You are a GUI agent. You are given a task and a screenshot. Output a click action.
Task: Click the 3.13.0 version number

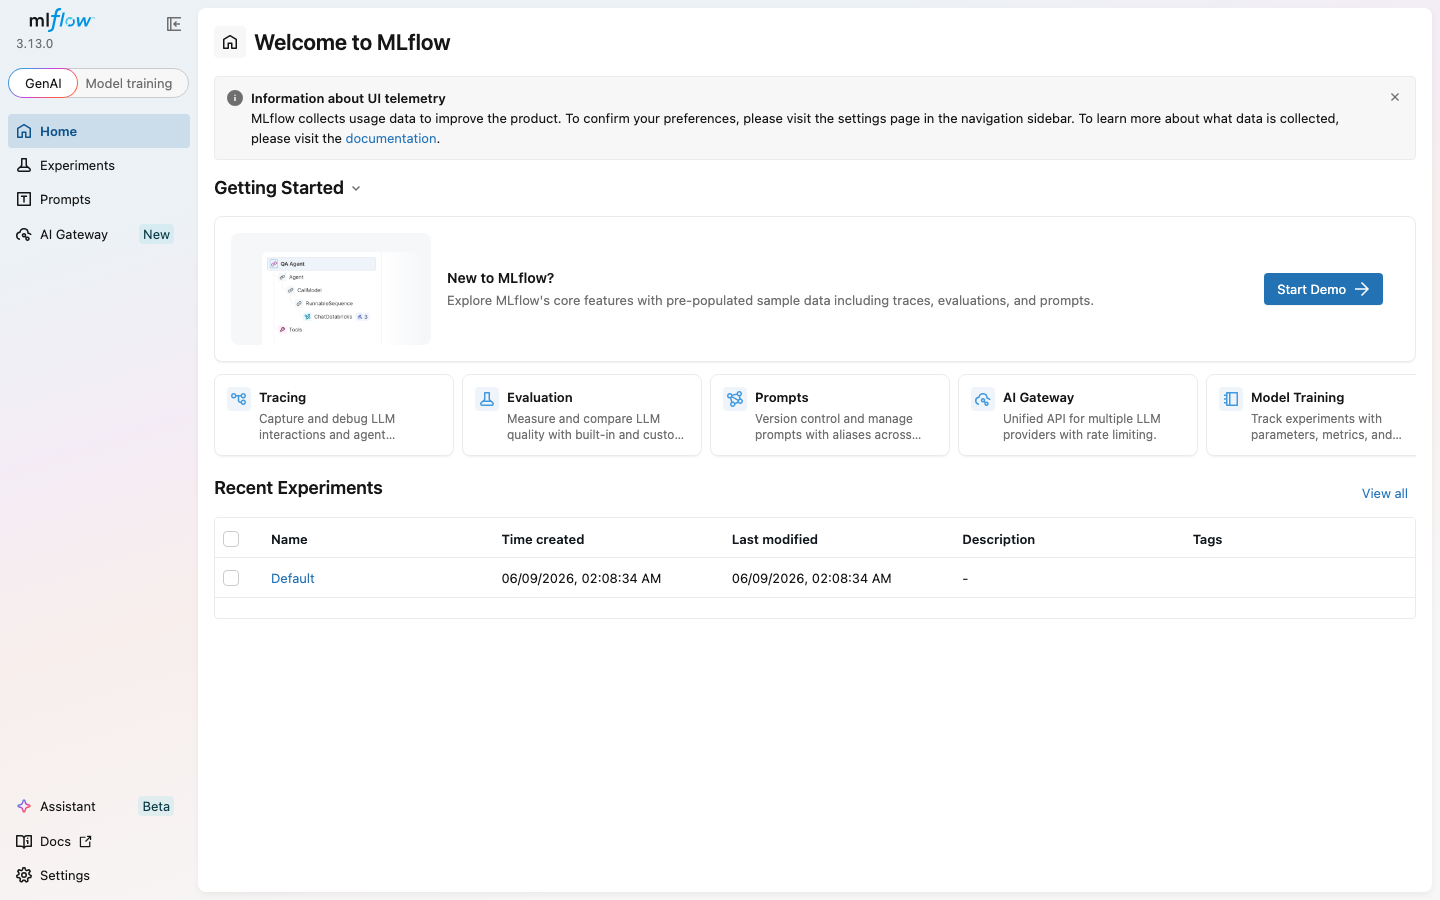click(35, 43)
